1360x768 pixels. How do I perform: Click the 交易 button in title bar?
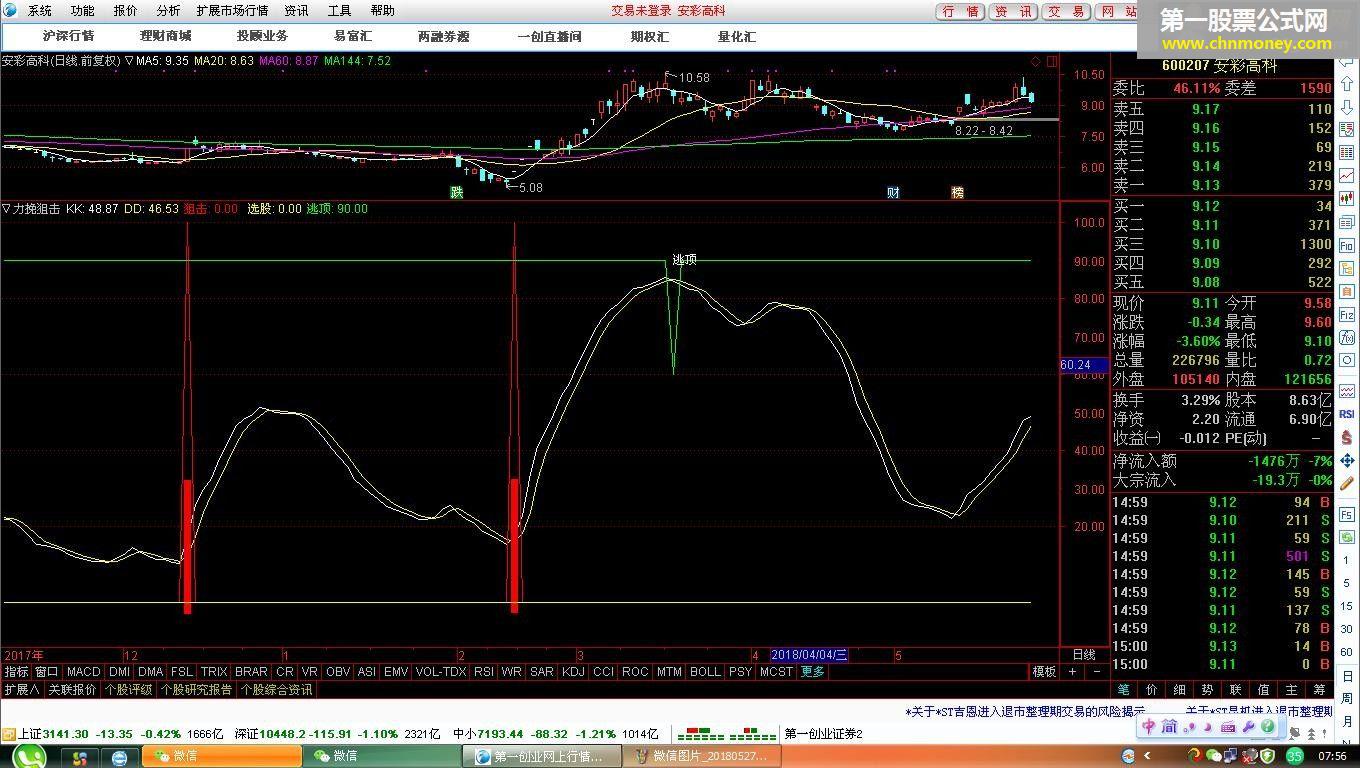[1065, 11]
